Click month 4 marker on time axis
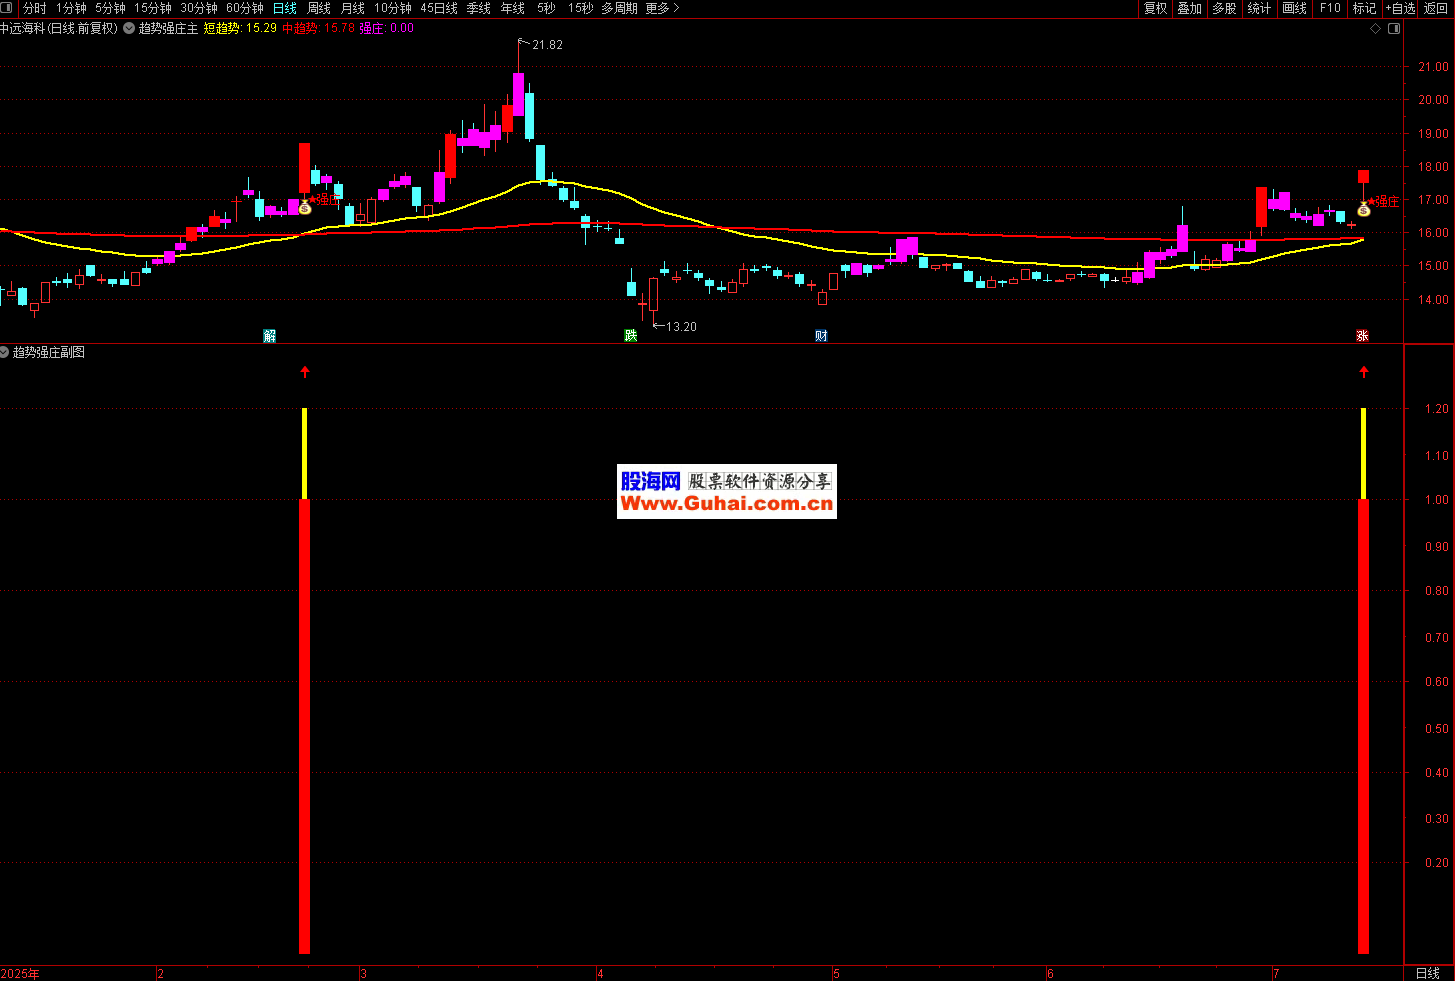This screenshot has height=981, width=1455. click(x=600, y=973)
